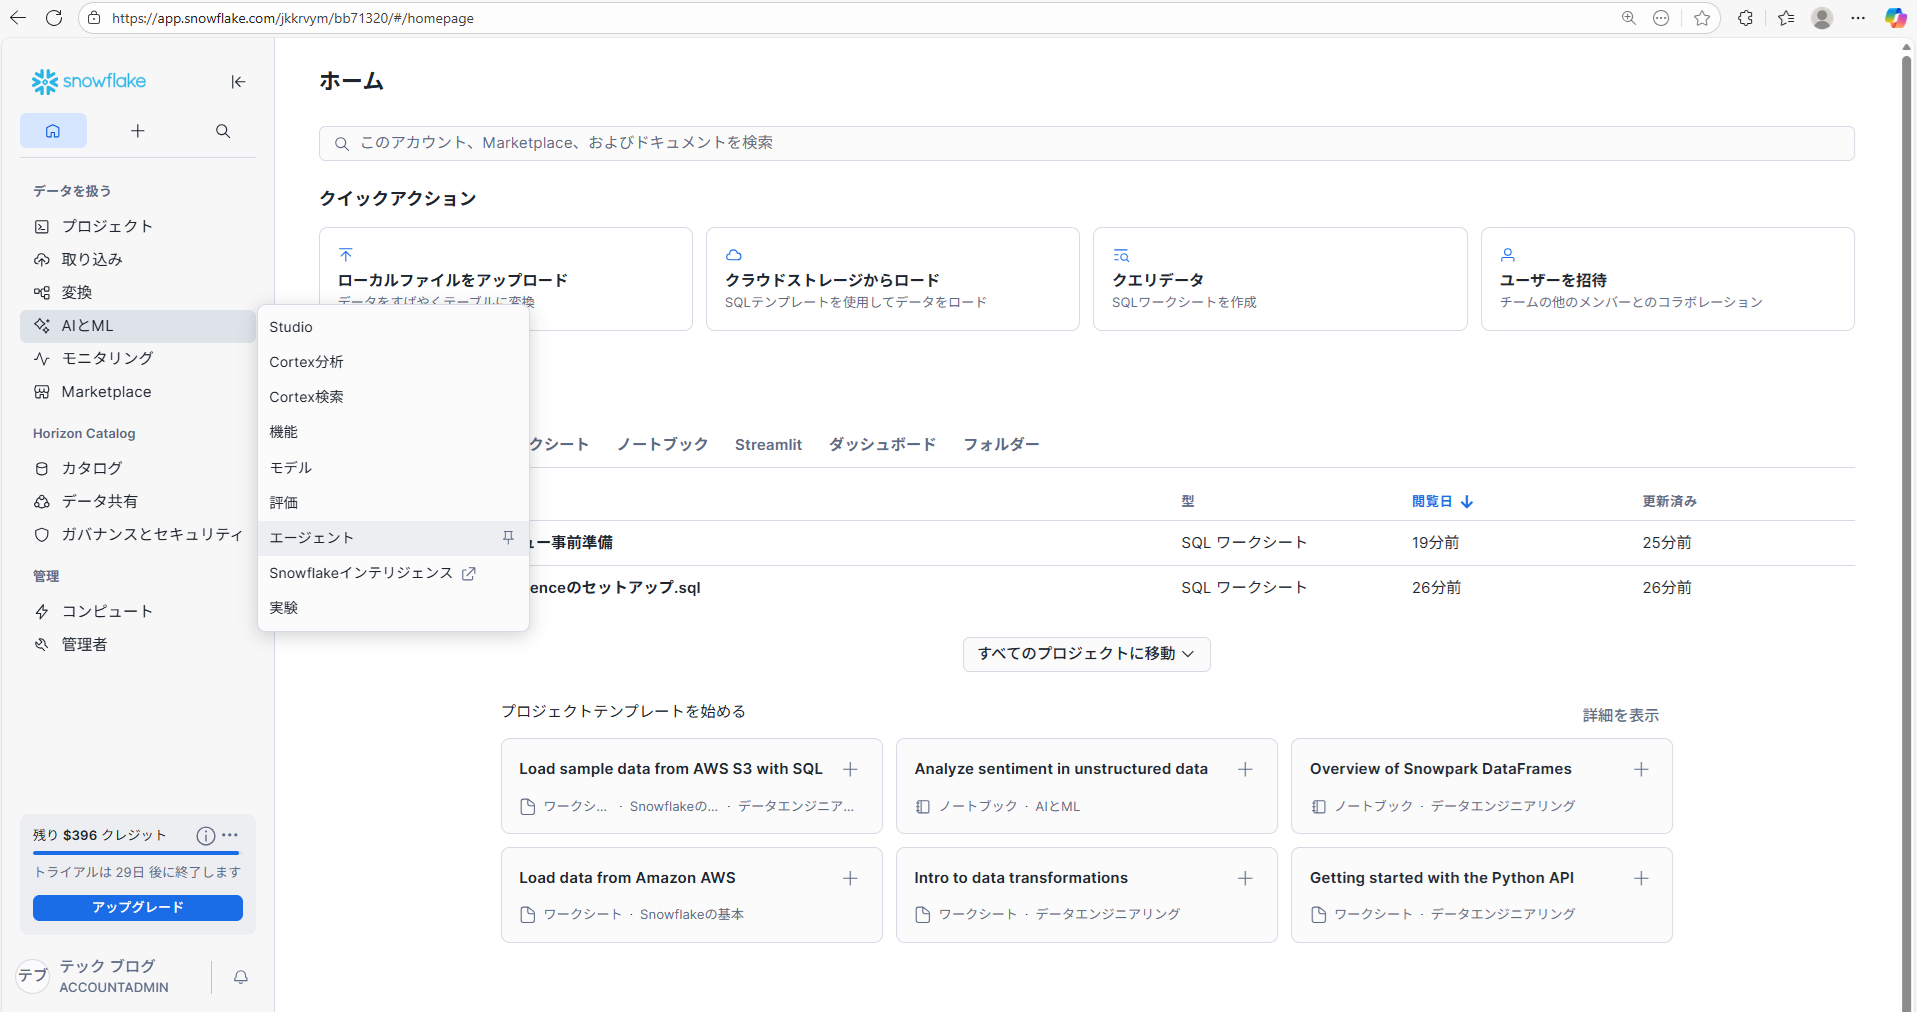The width and height of the screenshot is (1917, 1012).
Task: Pin the エージェント menu item
Action: point(508,538)
